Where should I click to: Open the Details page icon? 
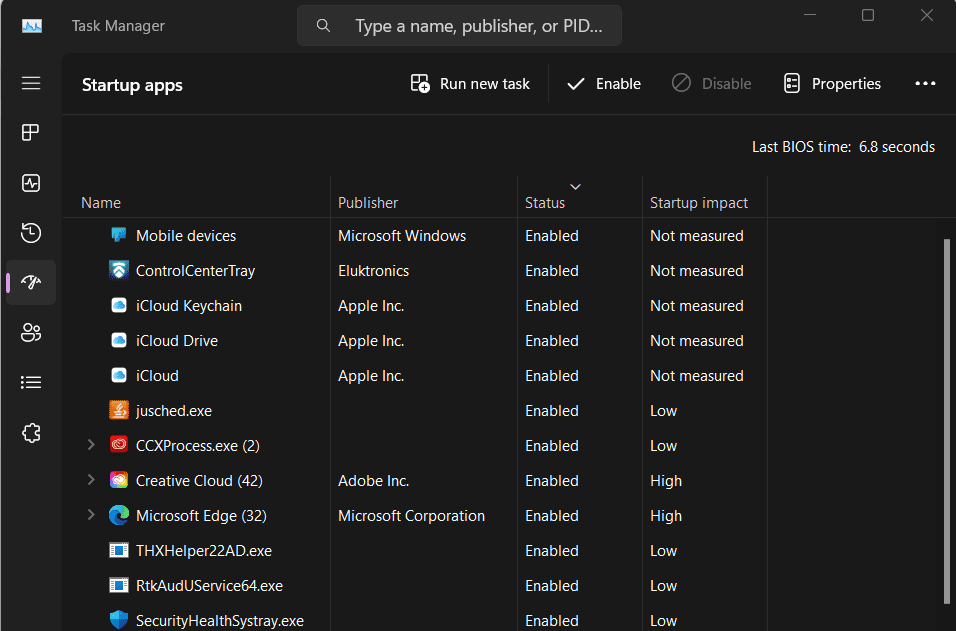click(x=30, y=381)
